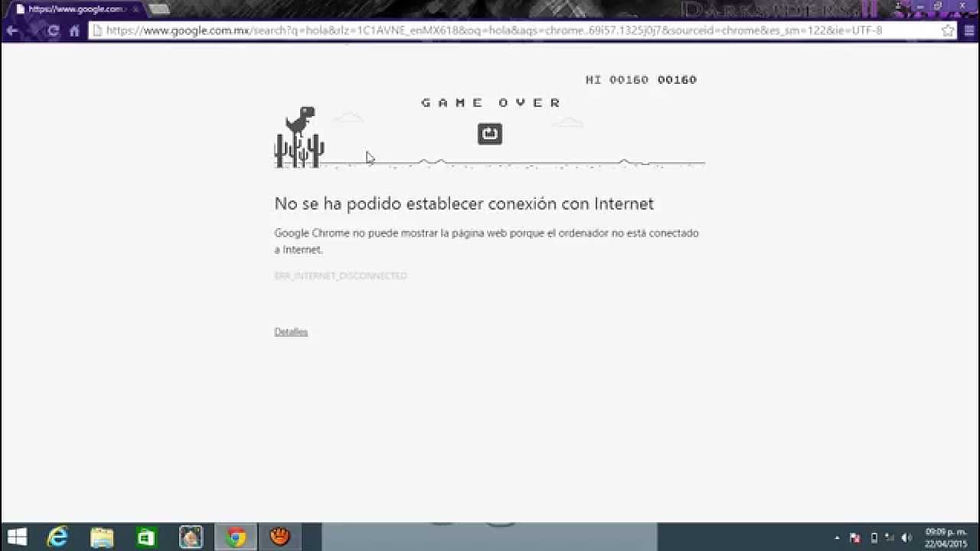
Task: Click the page document icon in the address bar
Action: [98, 31]
